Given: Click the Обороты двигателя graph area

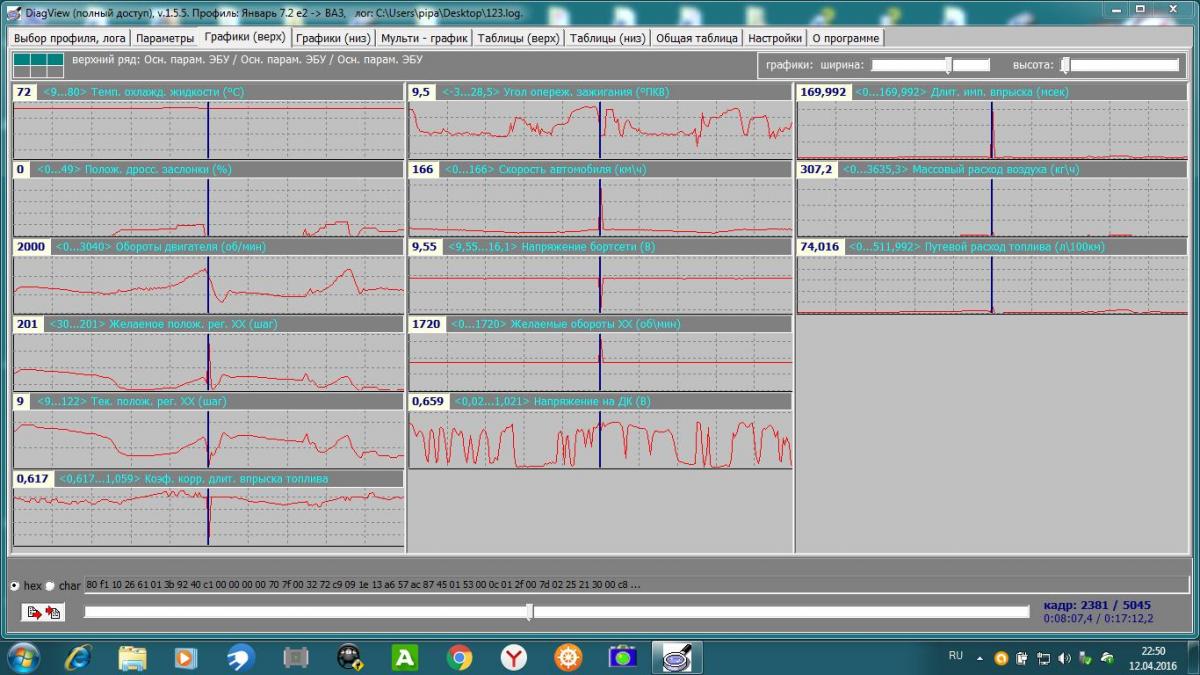Looking at the screenshot, I should click(x=208, y=285).
